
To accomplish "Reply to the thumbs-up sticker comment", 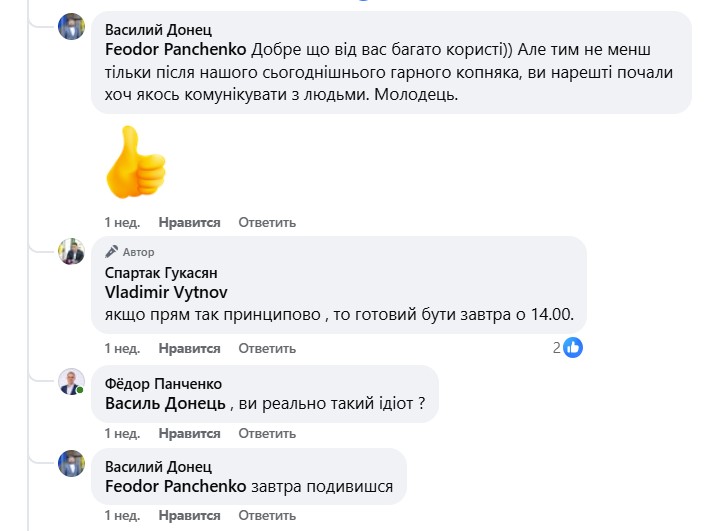I will pyautogui.click(x=267, y=222).
